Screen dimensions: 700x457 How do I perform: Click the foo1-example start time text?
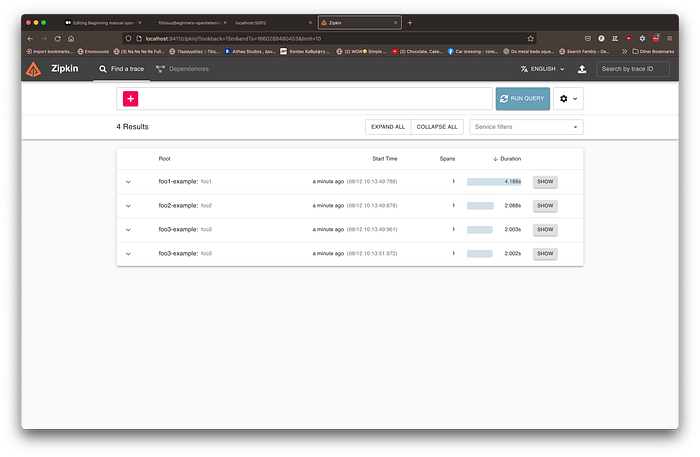pyautogui.click(x=354, y=182)
